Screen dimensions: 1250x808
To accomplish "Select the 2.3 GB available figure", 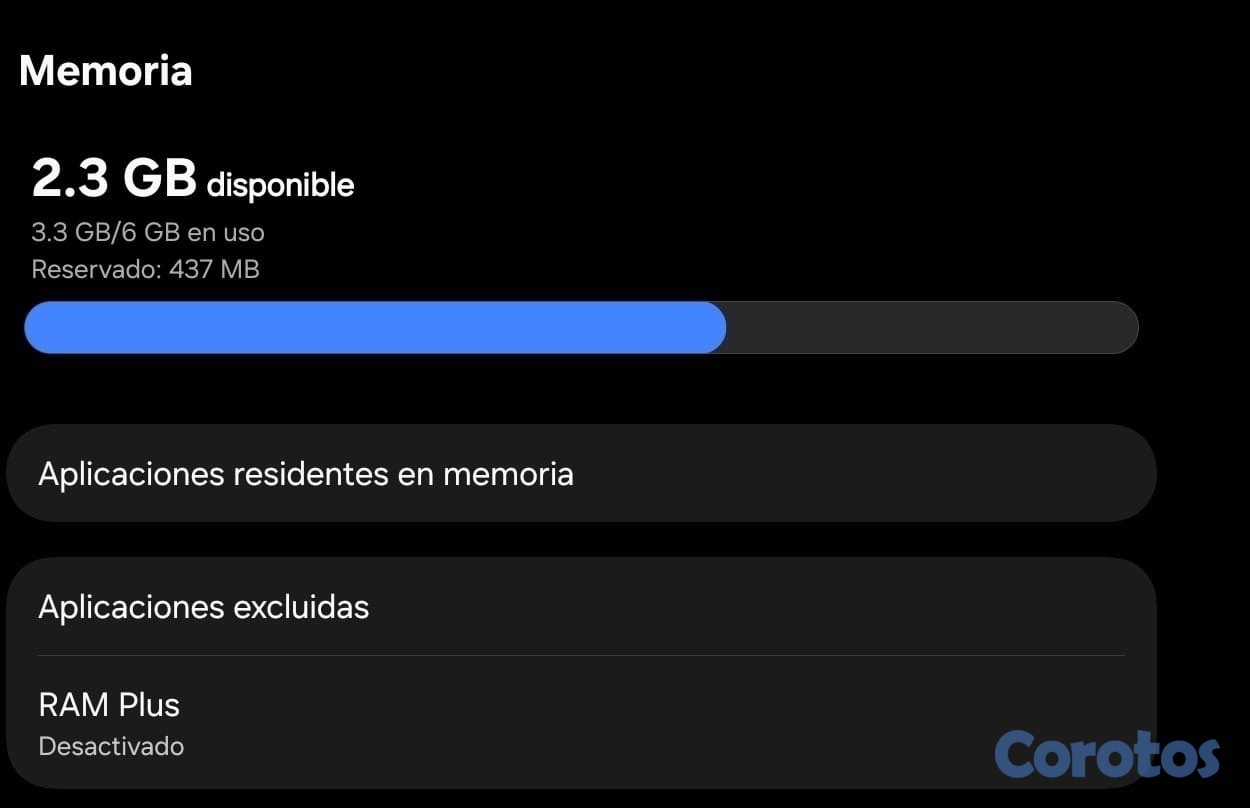I will click(114, 179).
